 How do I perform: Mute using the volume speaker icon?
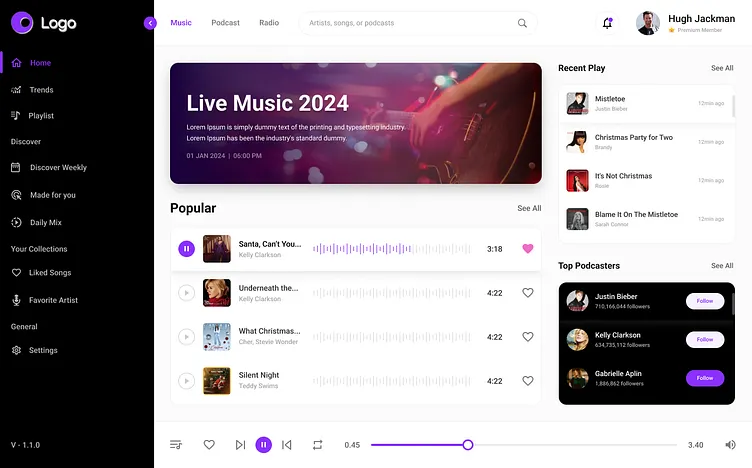730,445
